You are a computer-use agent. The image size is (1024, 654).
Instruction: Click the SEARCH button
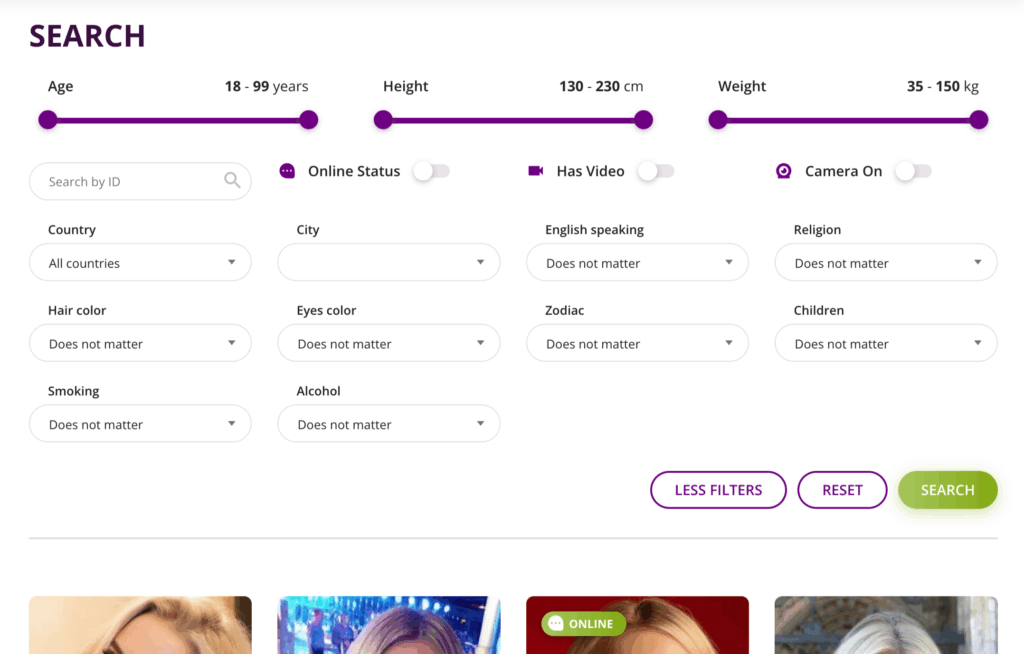click(947, 490)
